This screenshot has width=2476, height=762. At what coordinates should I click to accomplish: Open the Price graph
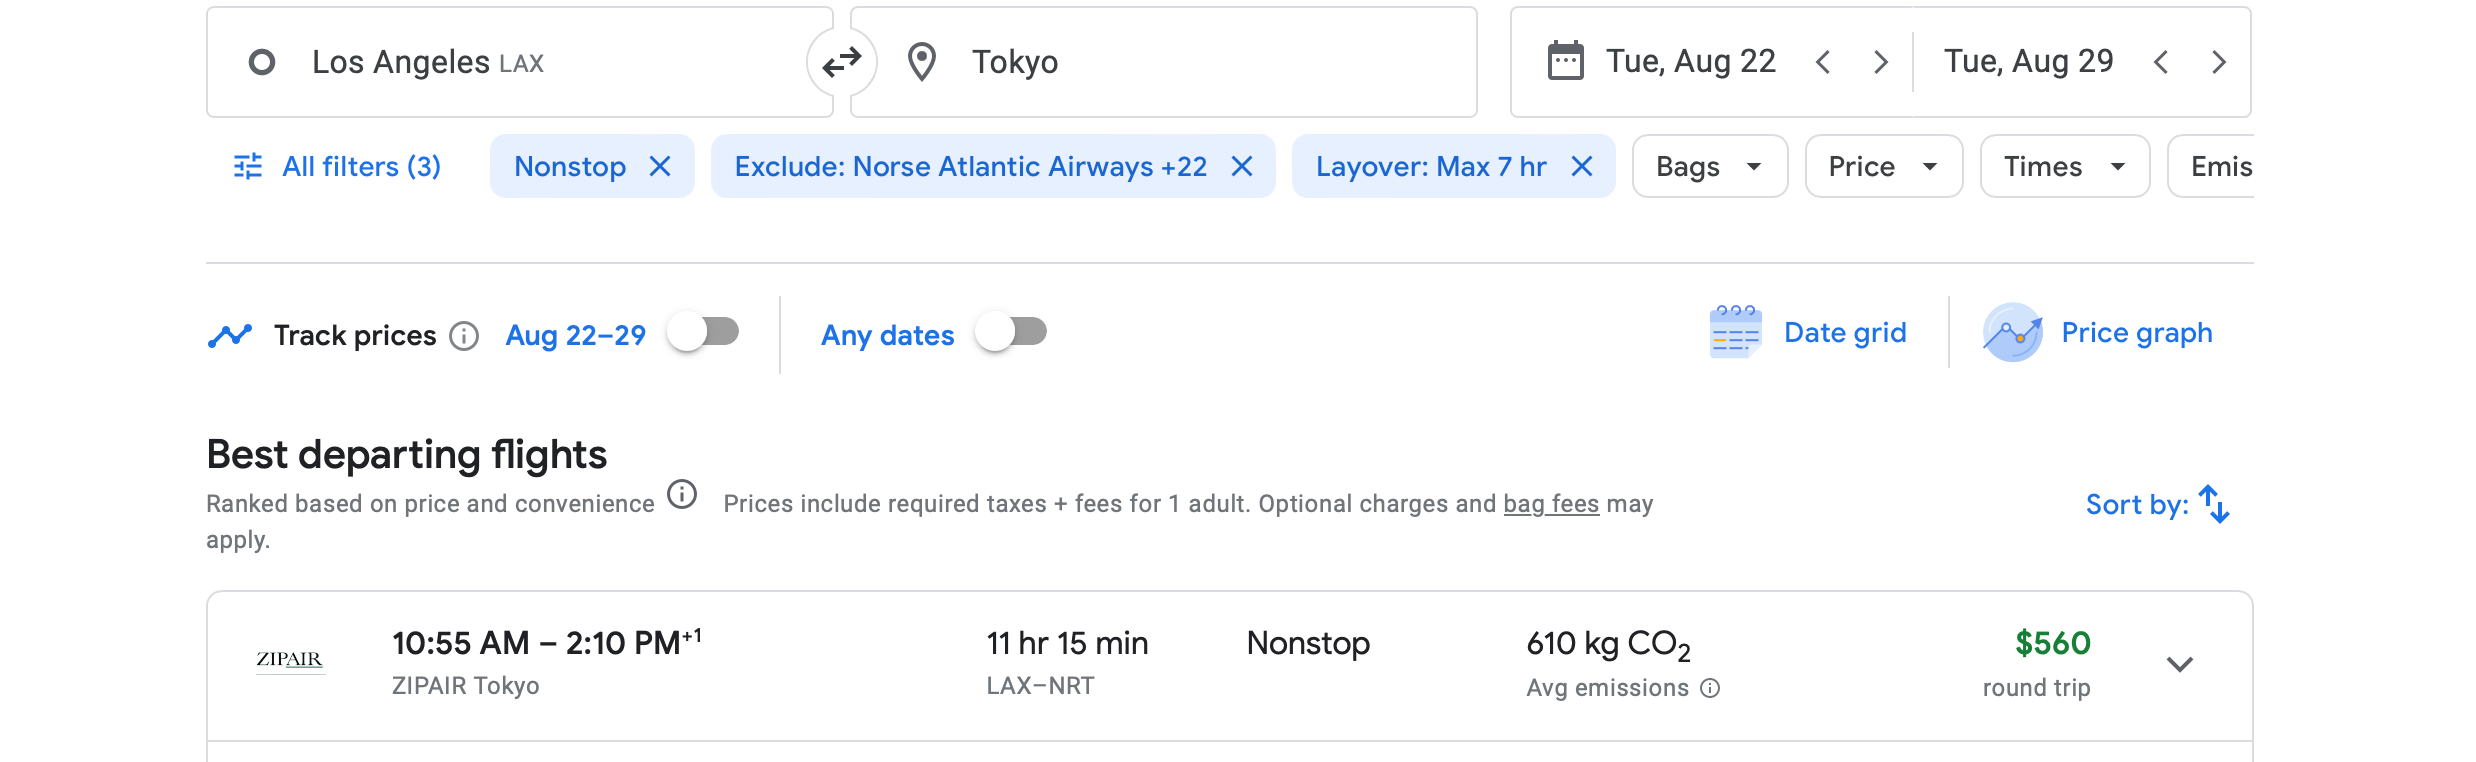[x=2098, y=333]
